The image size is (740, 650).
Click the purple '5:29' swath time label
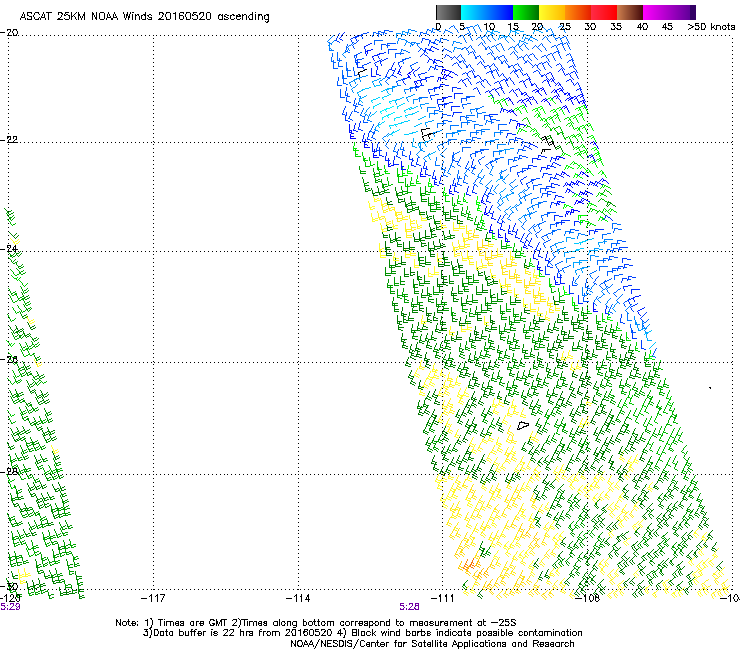(10, 607)
